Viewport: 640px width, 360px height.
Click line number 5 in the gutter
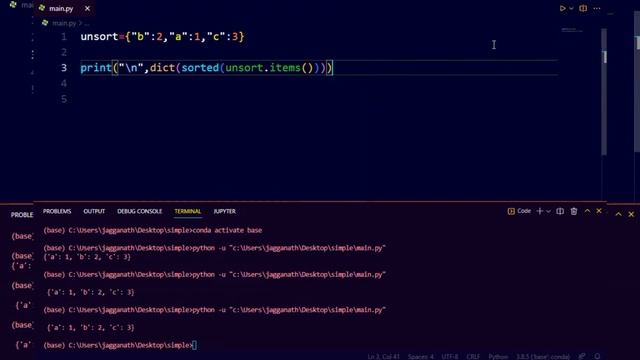pyautogui.click(x=64, y=99)
